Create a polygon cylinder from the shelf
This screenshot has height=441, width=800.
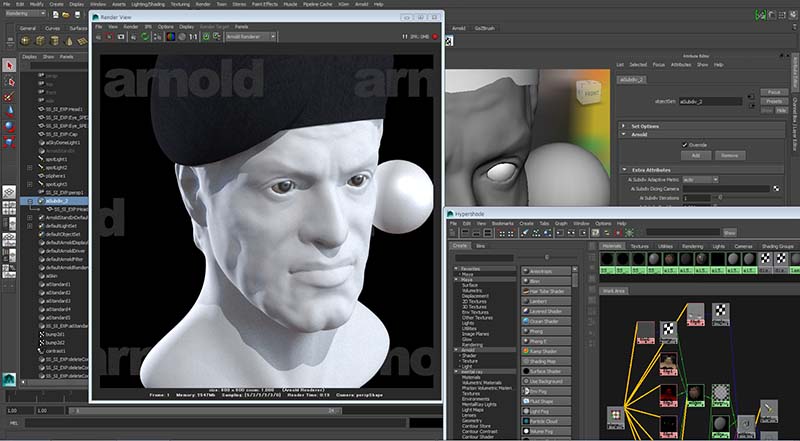click(x=54, y=41)
